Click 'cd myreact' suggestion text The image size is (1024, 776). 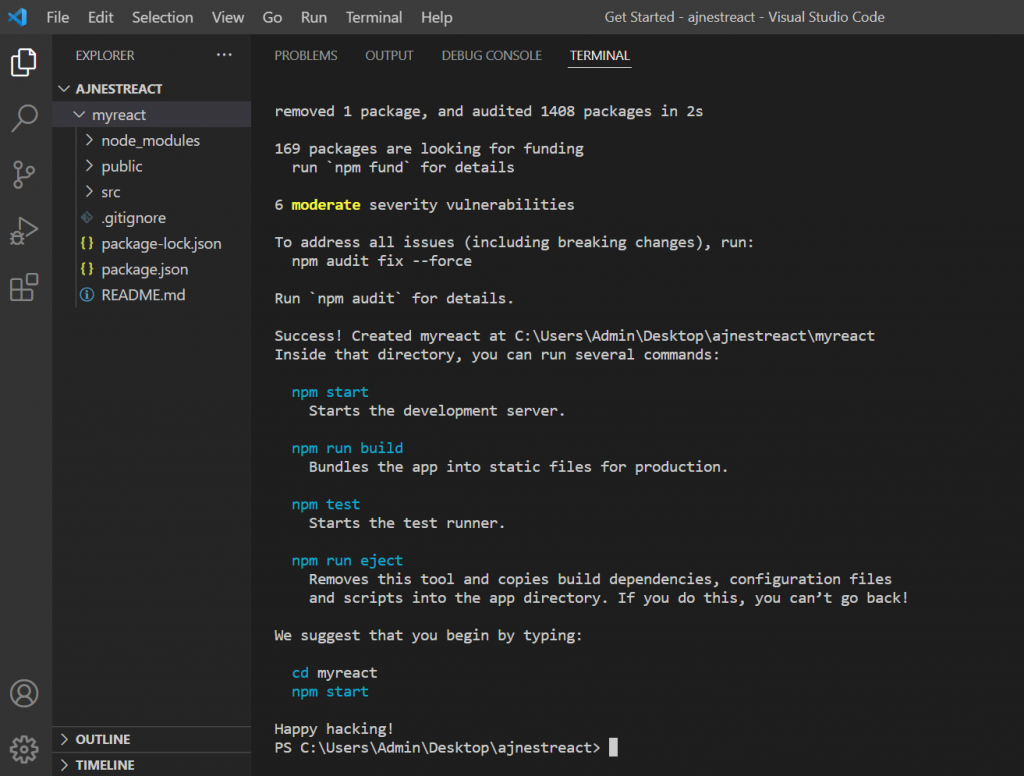(334, 673)
